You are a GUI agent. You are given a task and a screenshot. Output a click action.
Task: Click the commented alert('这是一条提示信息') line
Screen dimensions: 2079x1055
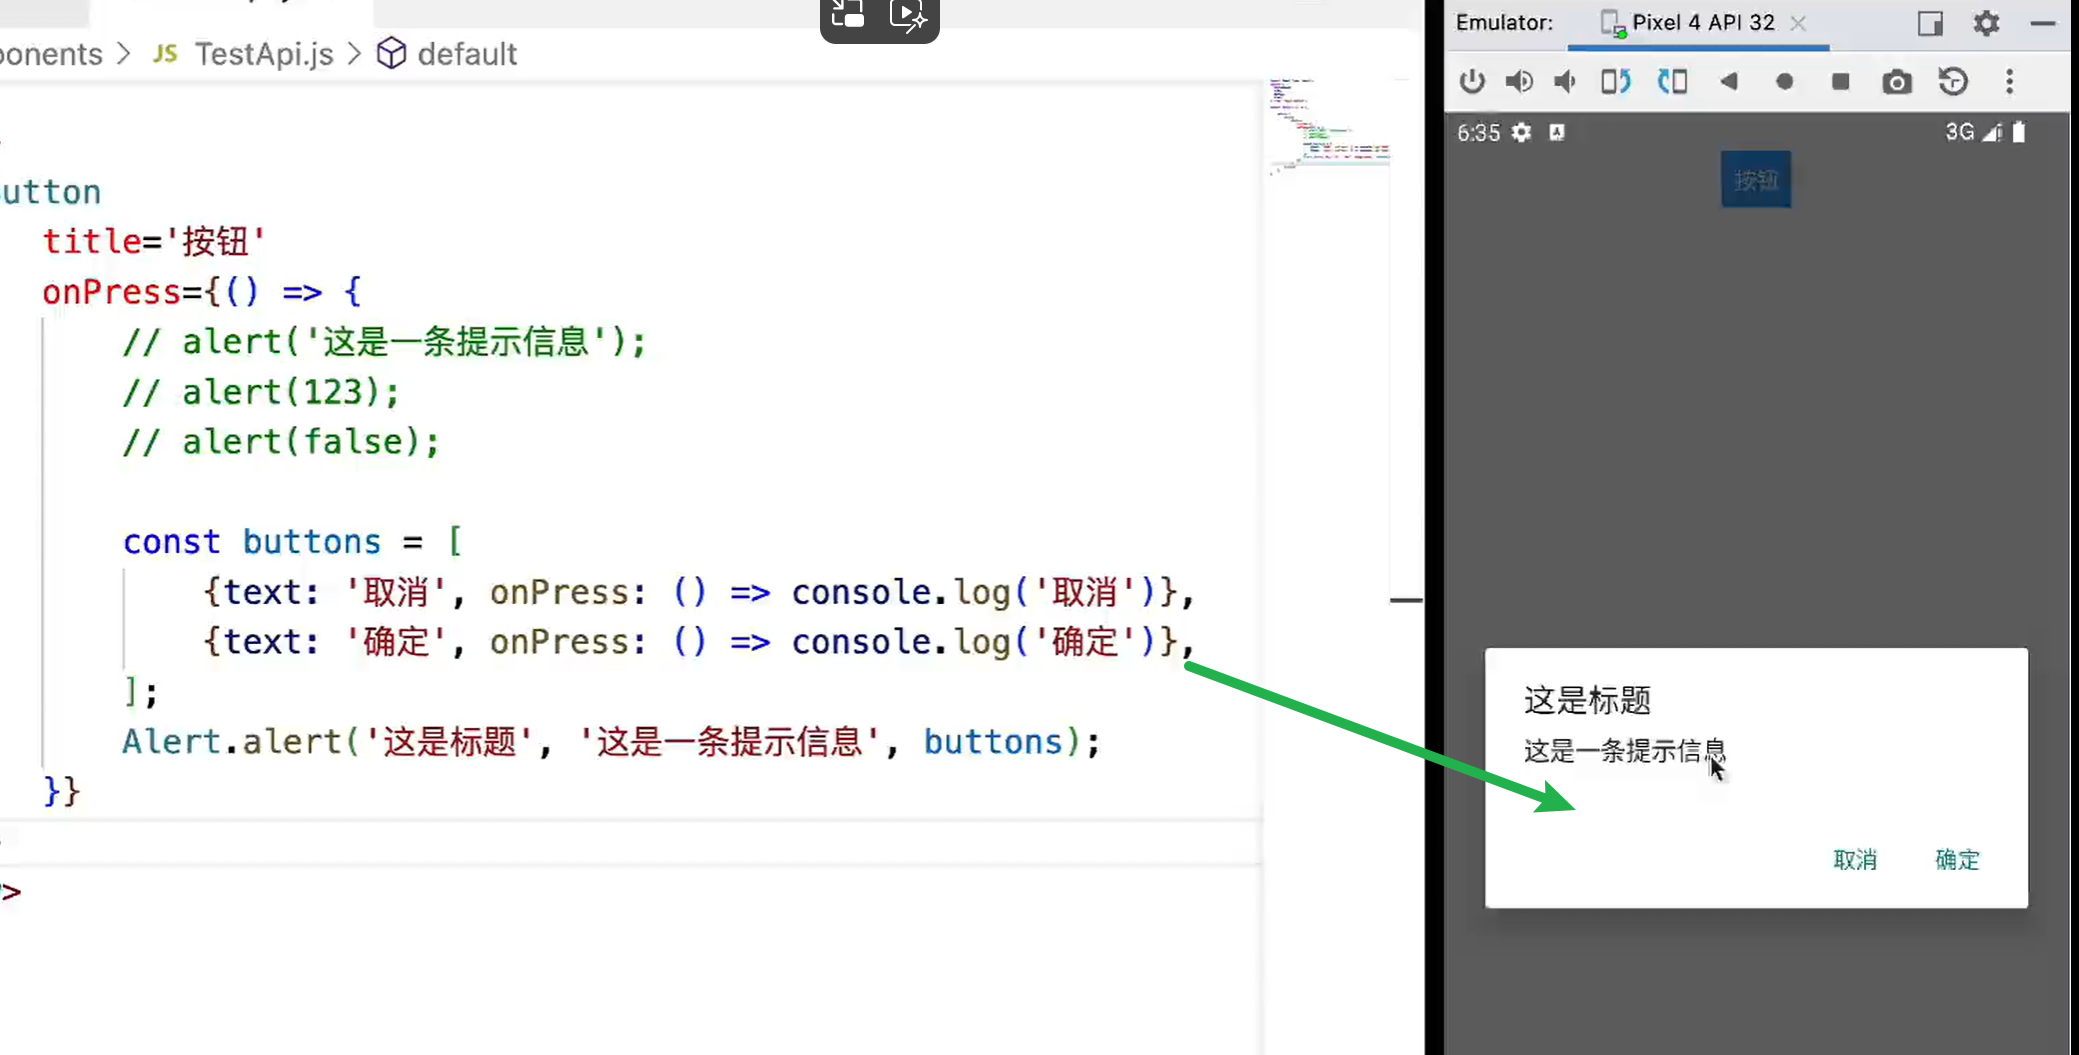(384, 342)
